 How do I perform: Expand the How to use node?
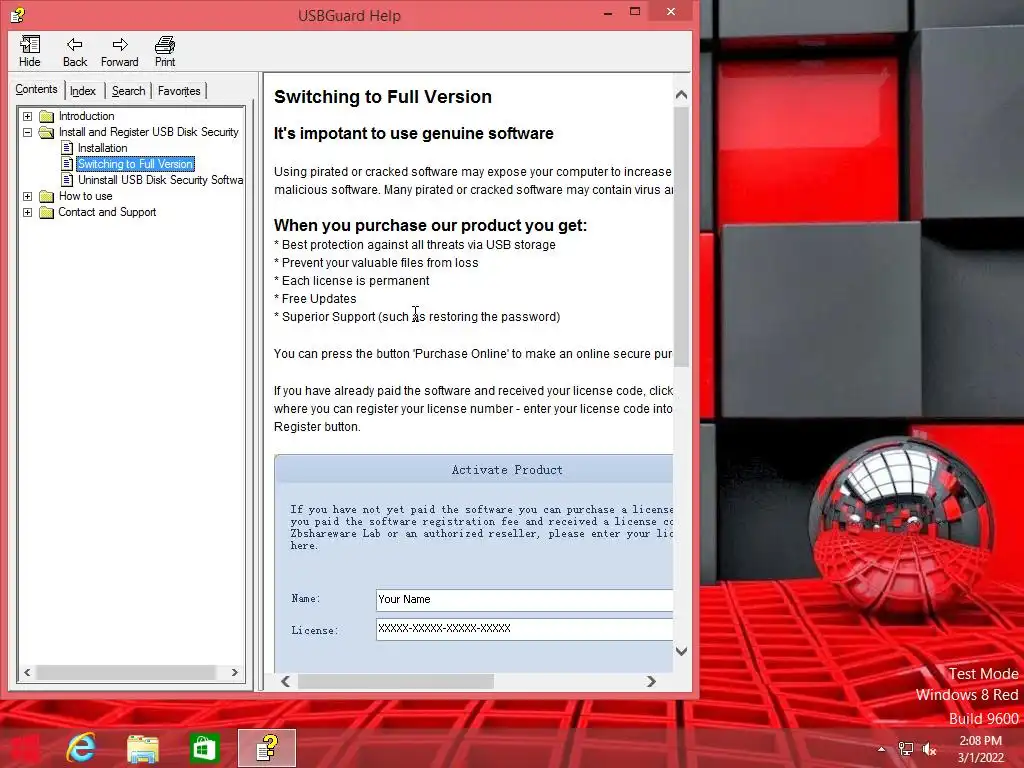tap(27, 196)
